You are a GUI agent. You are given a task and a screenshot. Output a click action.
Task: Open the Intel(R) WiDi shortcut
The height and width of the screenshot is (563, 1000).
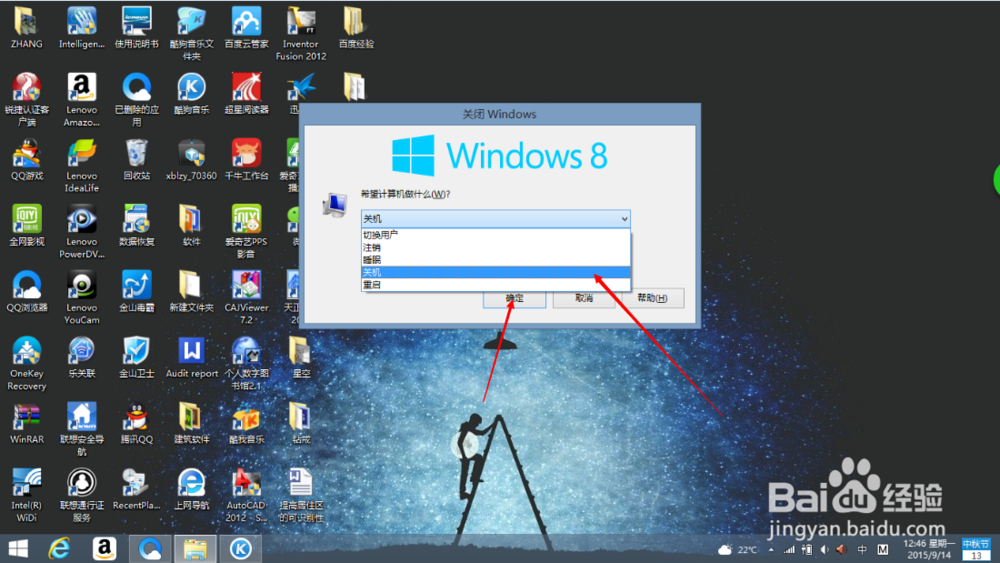click(x=27, y=495)
